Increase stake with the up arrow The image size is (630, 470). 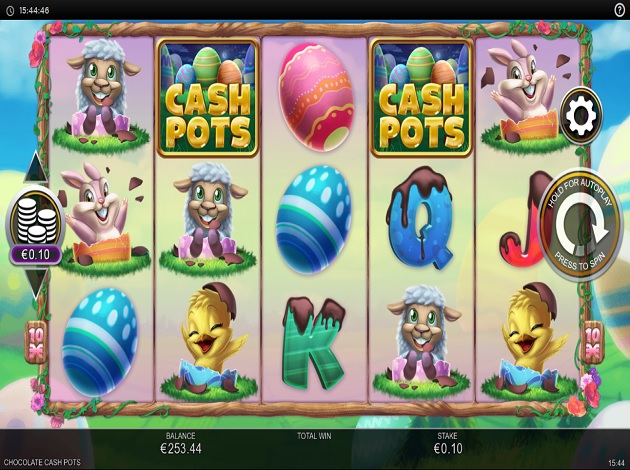(36, 167)
